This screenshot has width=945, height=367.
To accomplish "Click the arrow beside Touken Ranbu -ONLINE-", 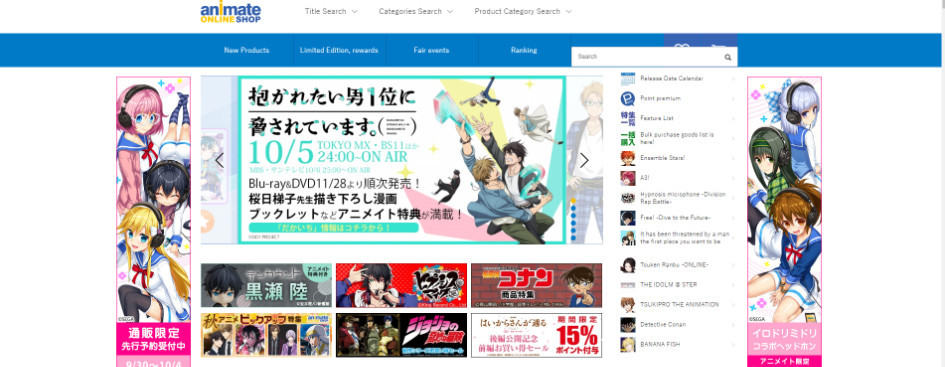I will point(733,265).
